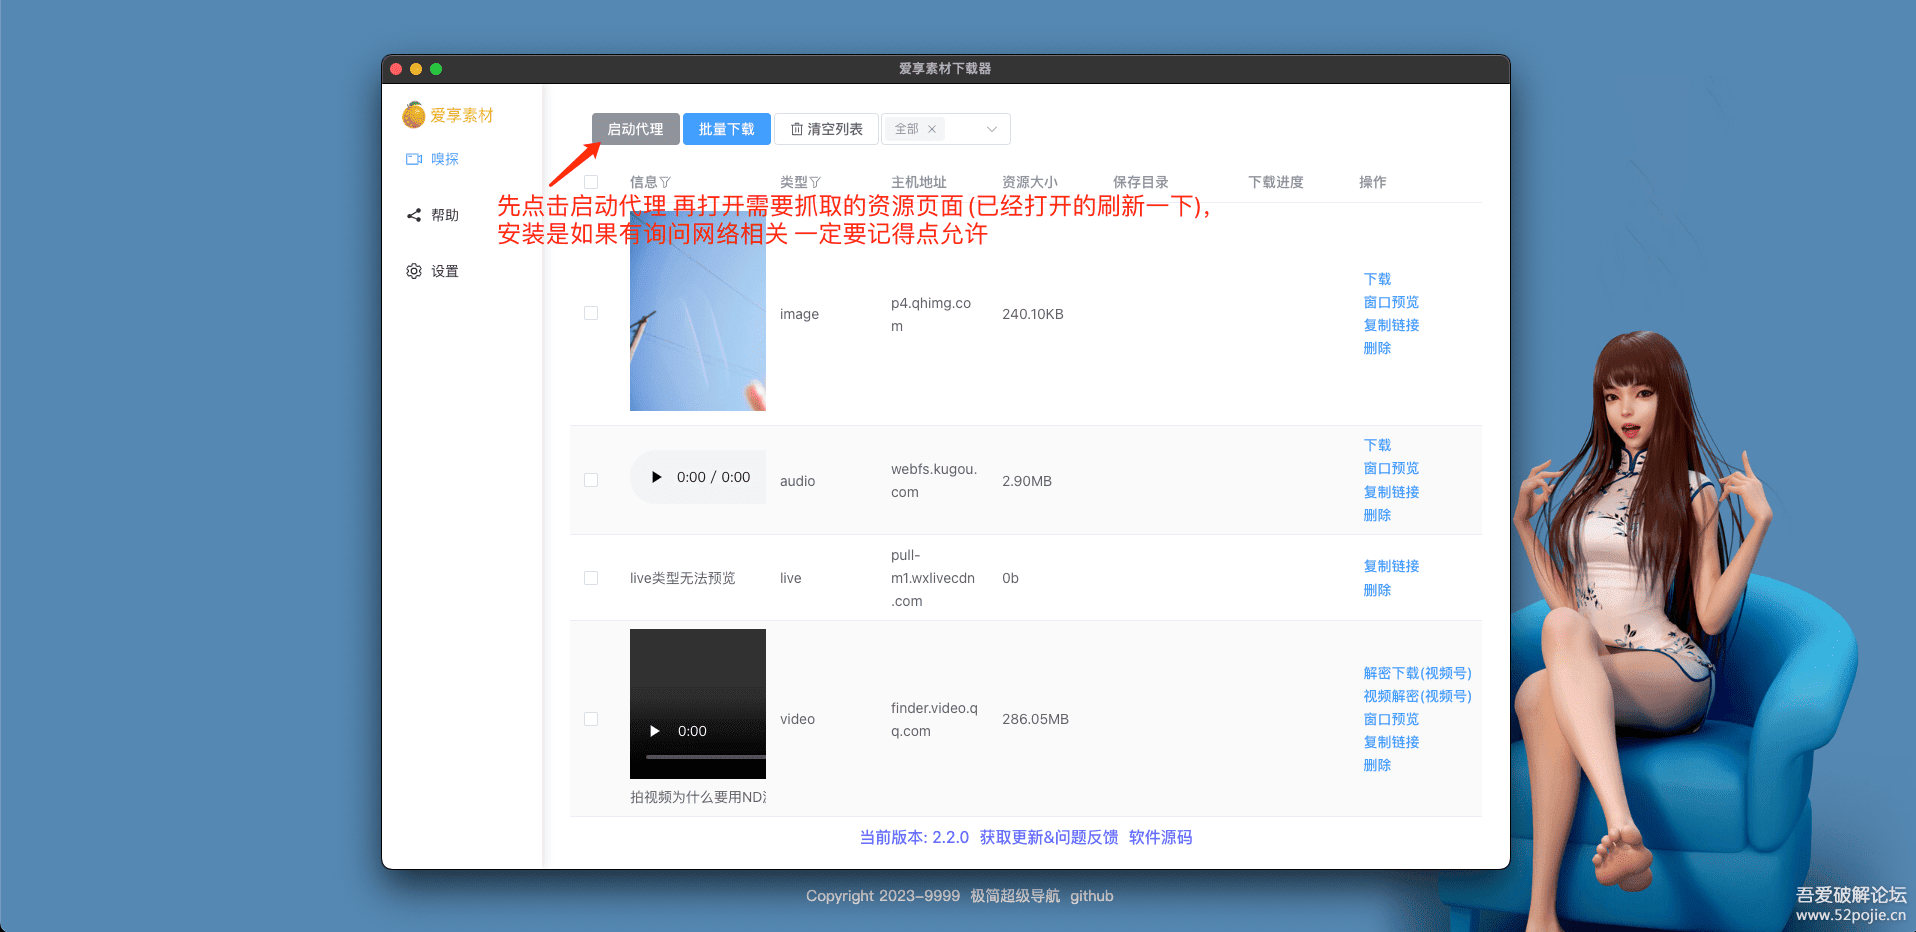This screenshot has height=932, width=1916.
Task: Click 复制链接 for the video row
Action: click(x=1391, y=742)
